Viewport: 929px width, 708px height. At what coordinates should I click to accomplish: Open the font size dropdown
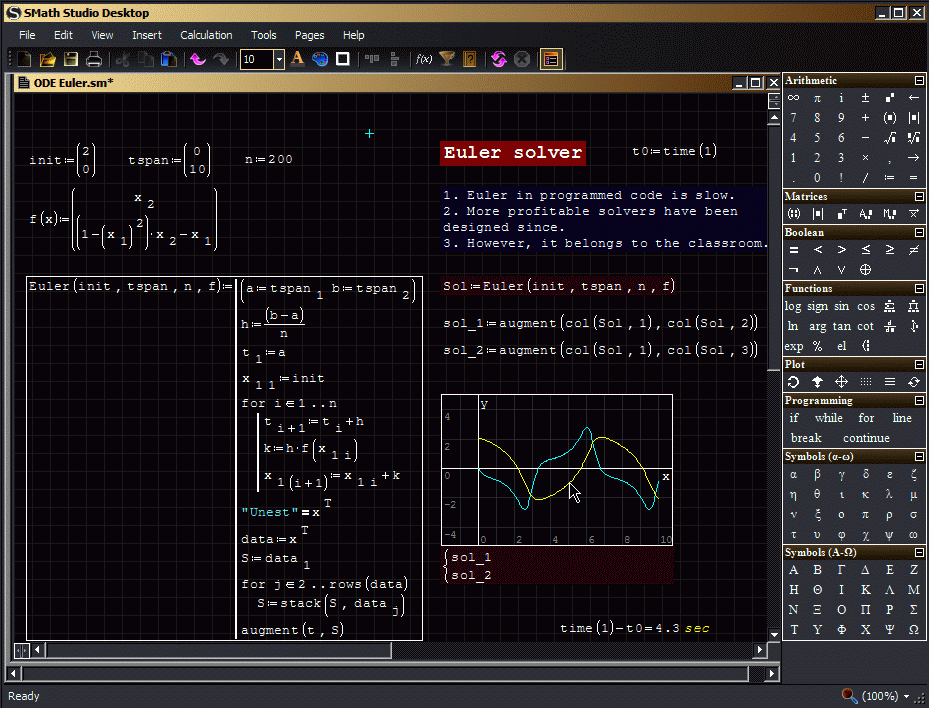(x=279, y=60)
